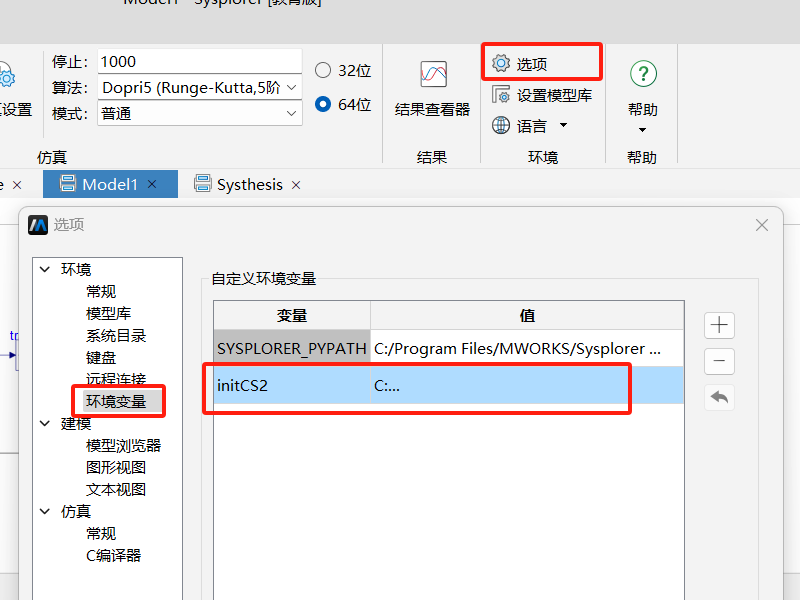Click the Model1 tab model icon
The image size is (800, 600).
67,183
